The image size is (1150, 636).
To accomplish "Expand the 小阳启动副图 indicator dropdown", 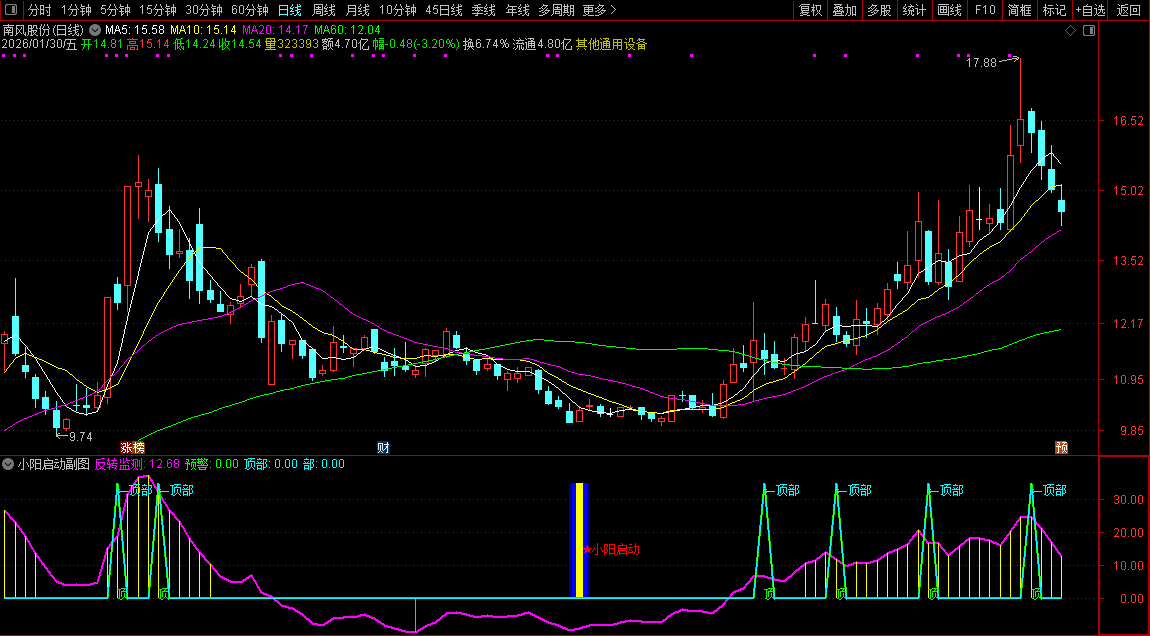I will pyautogui.click(x=8, y=464).
